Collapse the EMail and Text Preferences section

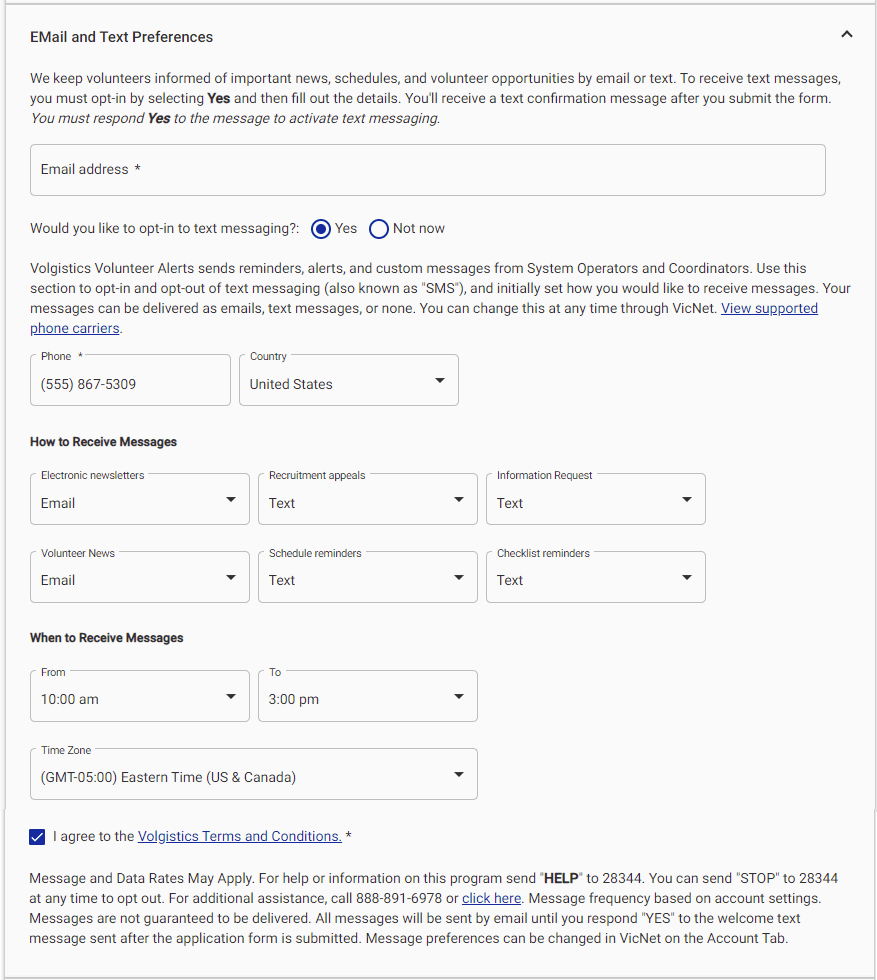[846, 33]
